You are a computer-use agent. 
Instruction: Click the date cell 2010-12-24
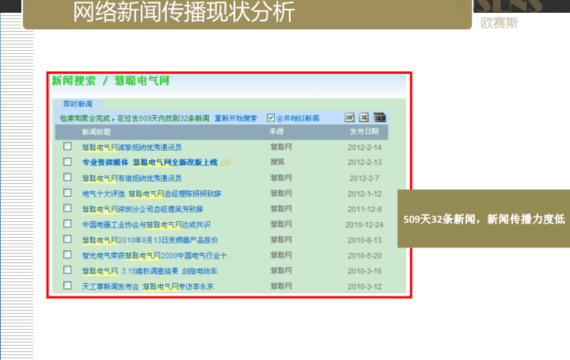364,225
